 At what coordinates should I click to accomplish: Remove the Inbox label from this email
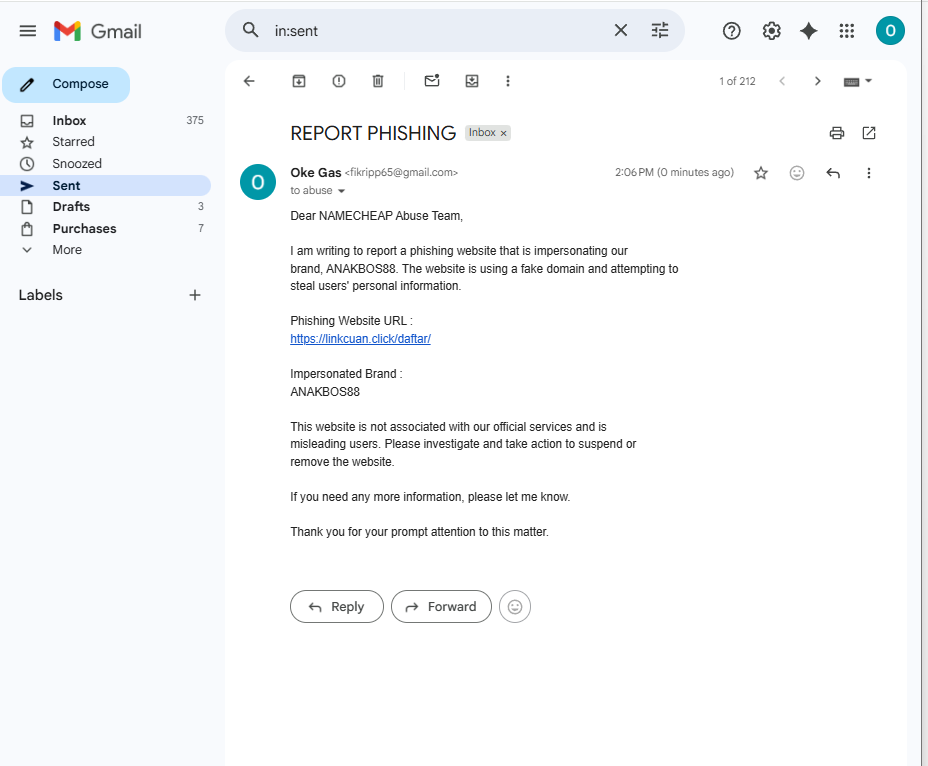[x=504, y=133]
